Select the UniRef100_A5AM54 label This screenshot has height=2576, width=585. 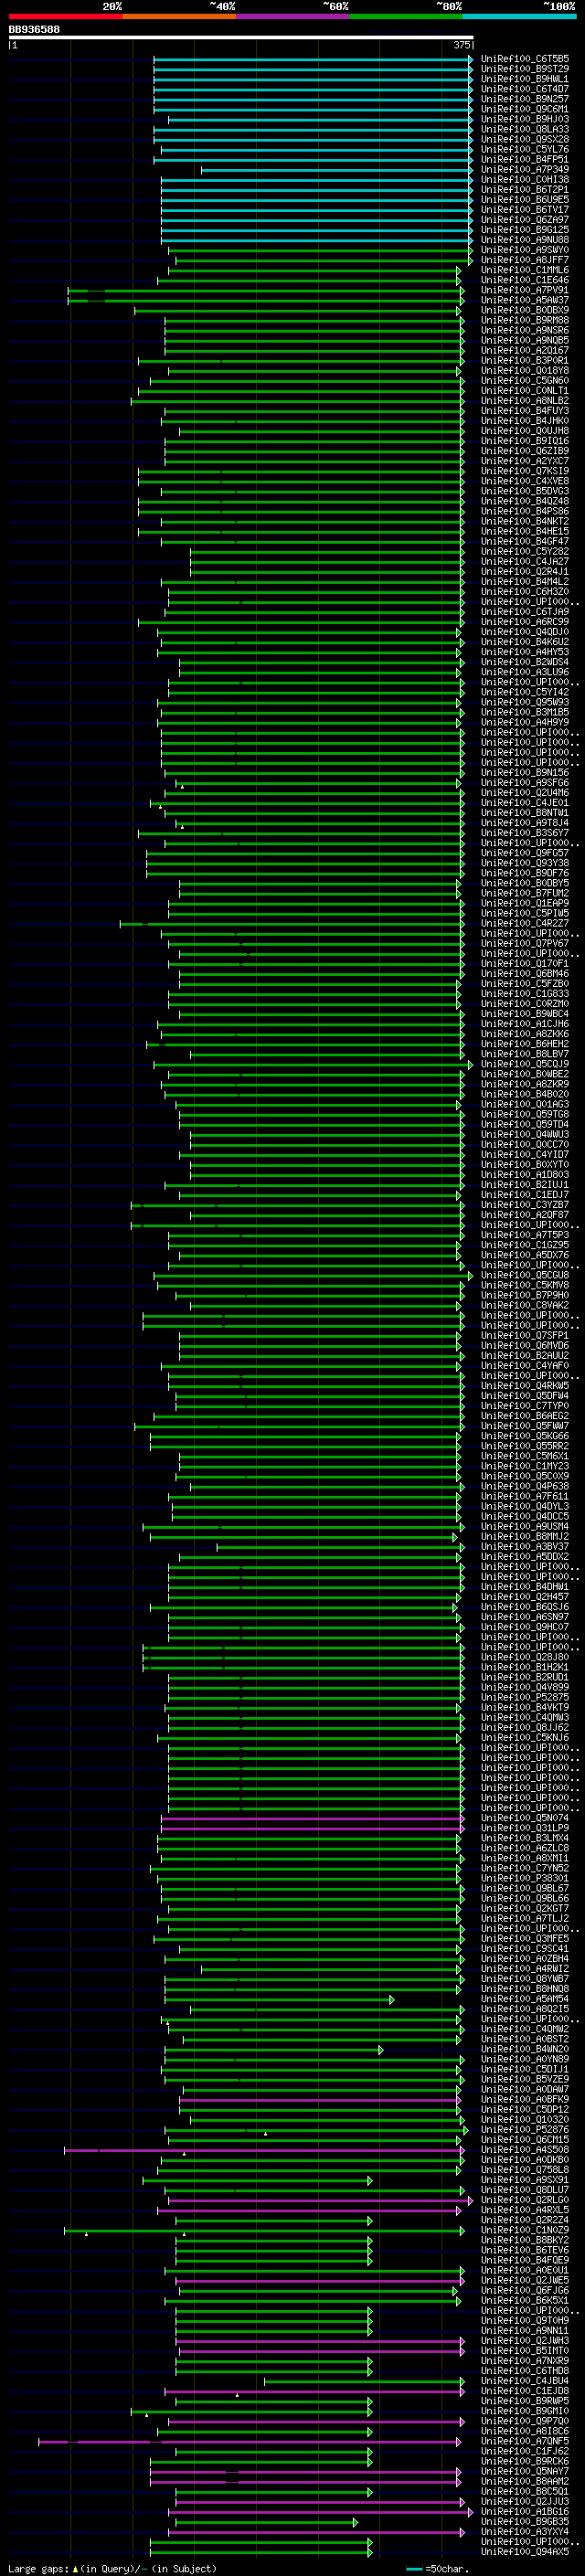coord(525,1999)
